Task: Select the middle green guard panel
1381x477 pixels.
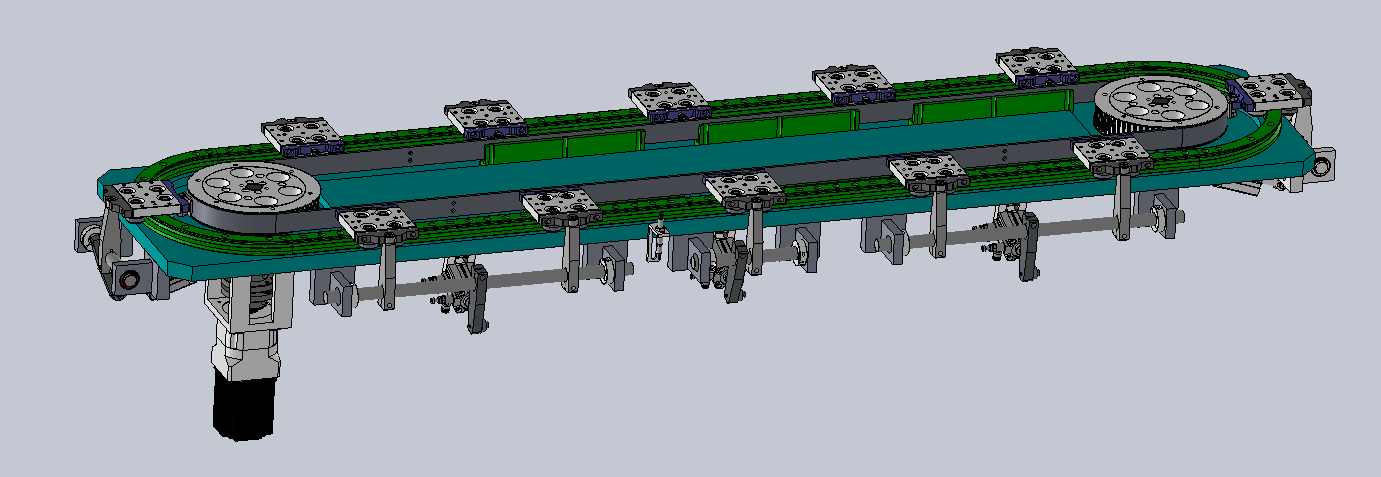Action: [x=778, y=125]
